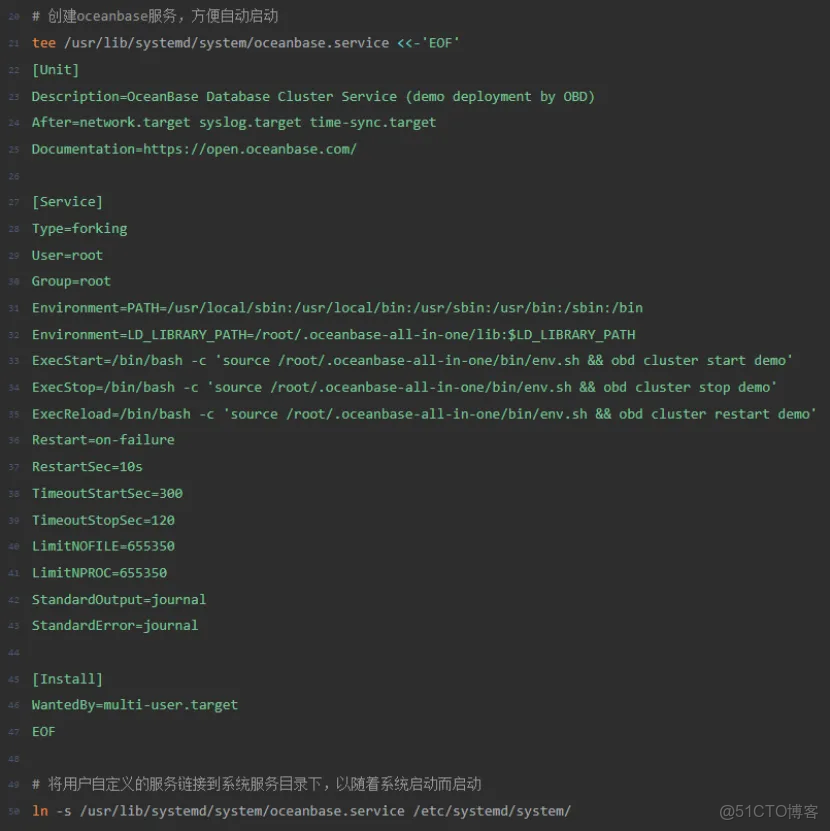
Task: Click the EOF heredoc terminator
Action: tap(43, 731)
